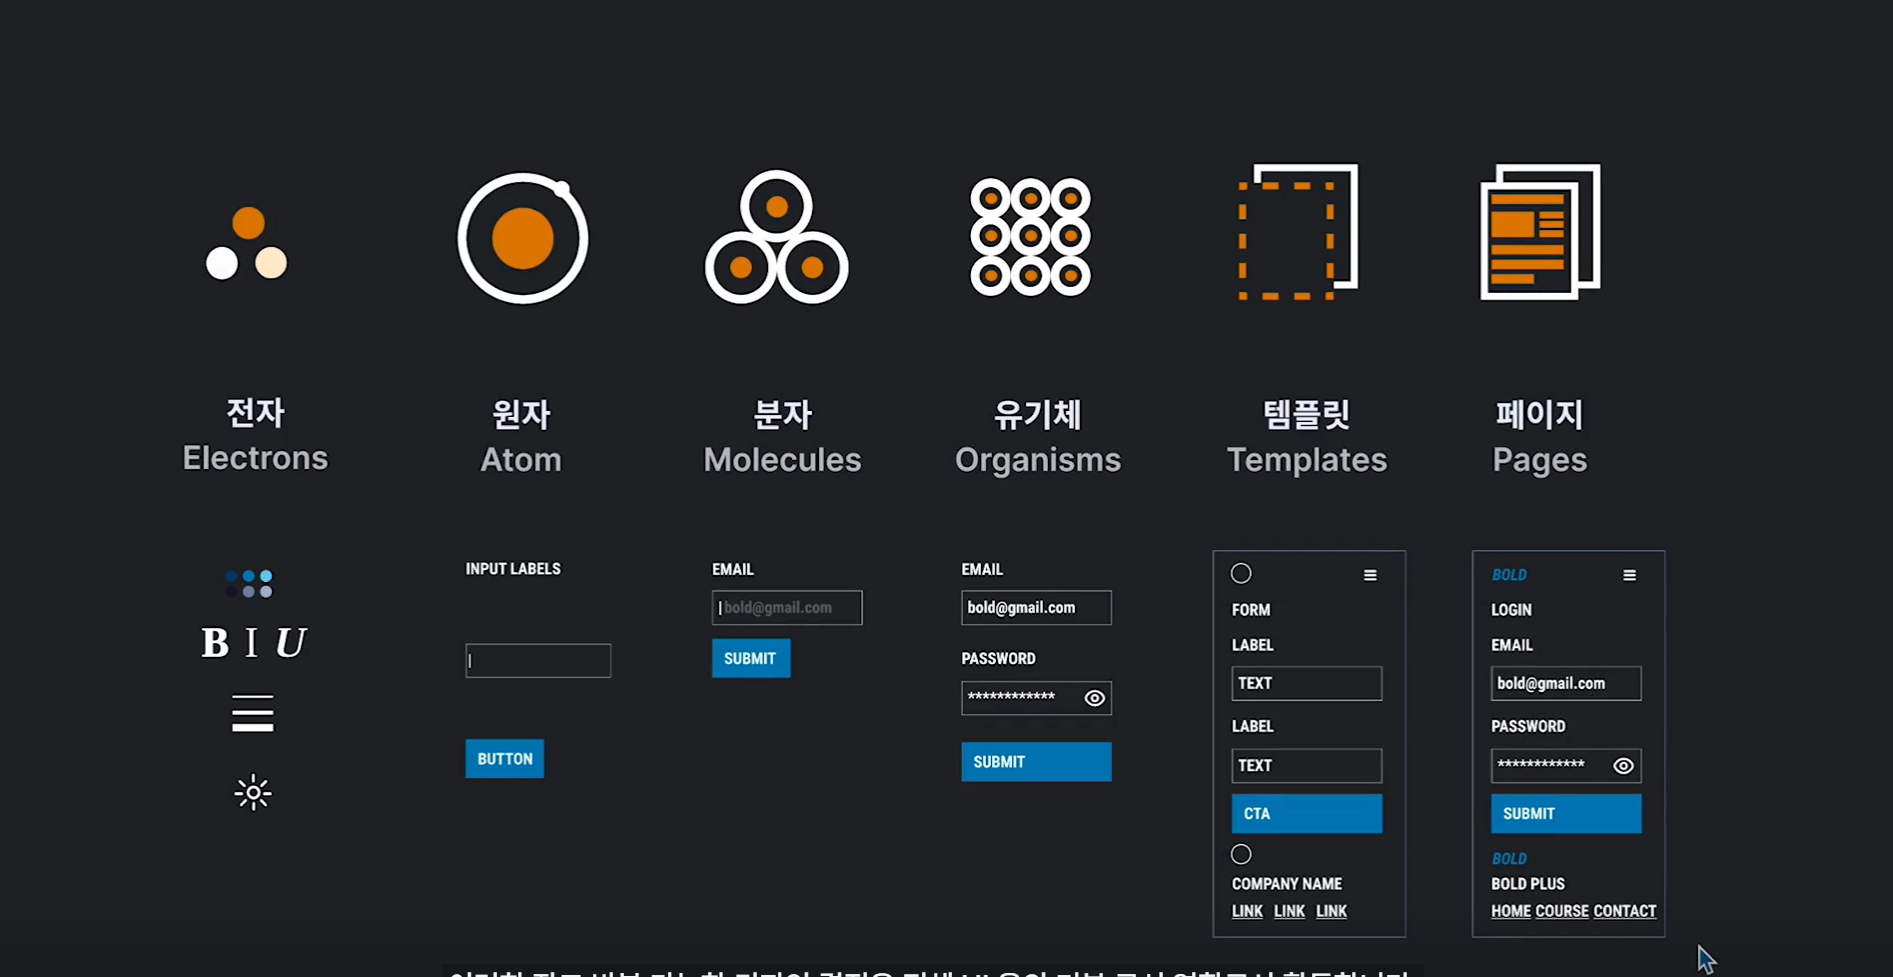Click the Organisms email field
The height and width of the screenshot is (977, 1893).
click(1036, 608)
